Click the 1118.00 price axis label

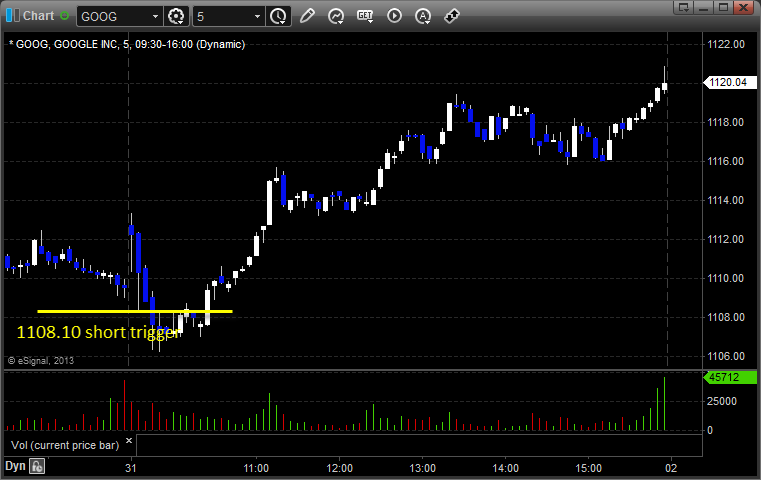pos(726,122)
